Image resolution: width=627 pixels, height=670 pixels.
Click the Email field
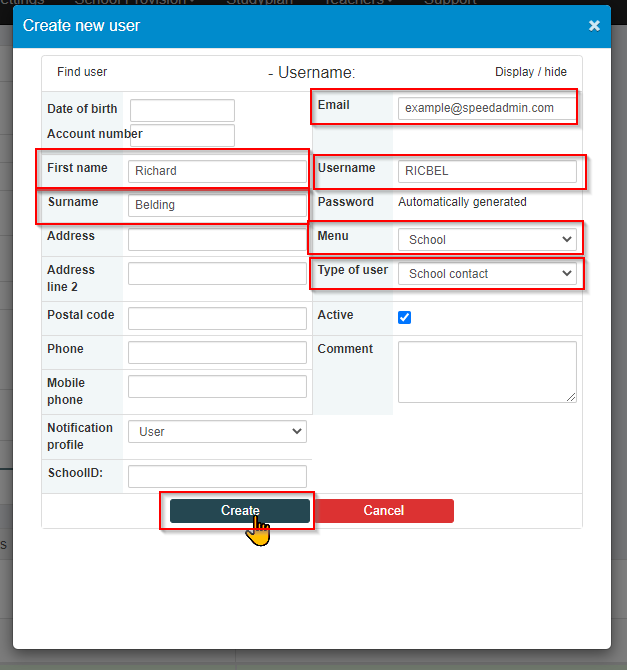click(x=487, y=108)
